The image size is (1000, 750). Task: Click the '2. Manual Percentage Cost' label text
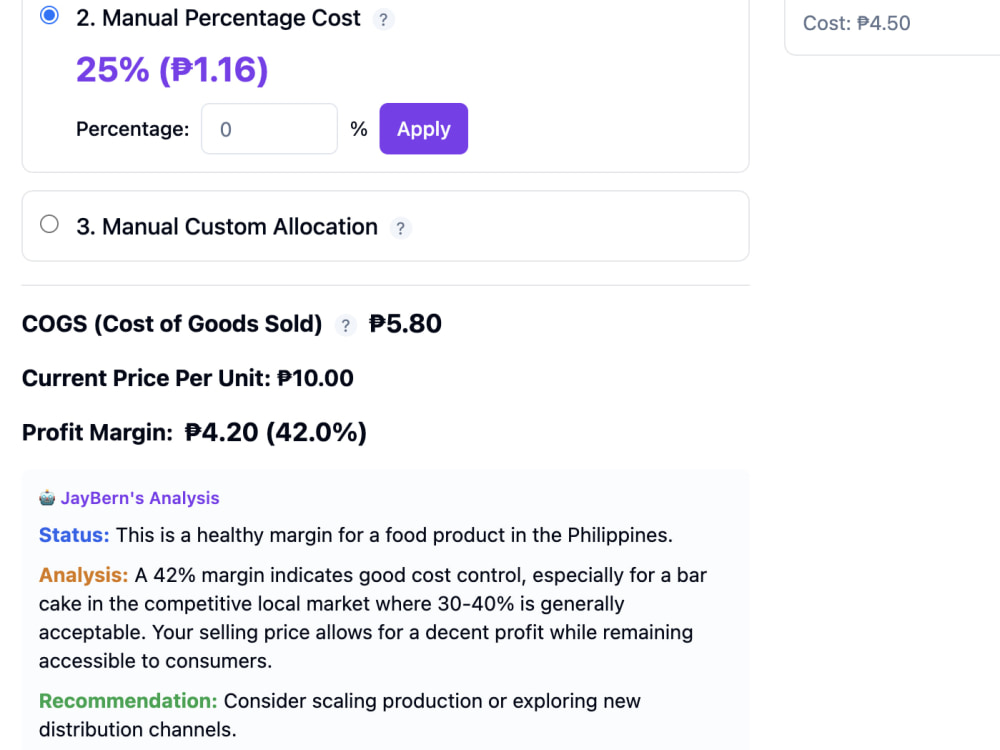[218, 18]
